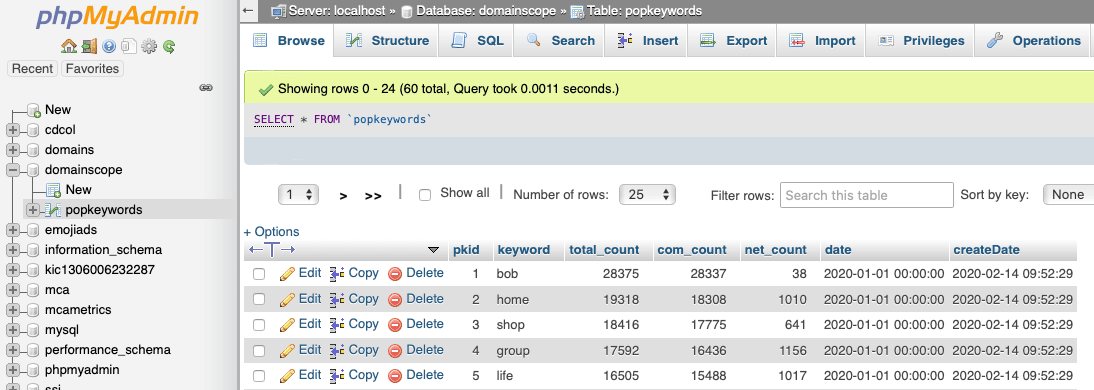Click the Copy icon for life row
The width and height of the screenshot is (1094, 390).
click(338, 375)
